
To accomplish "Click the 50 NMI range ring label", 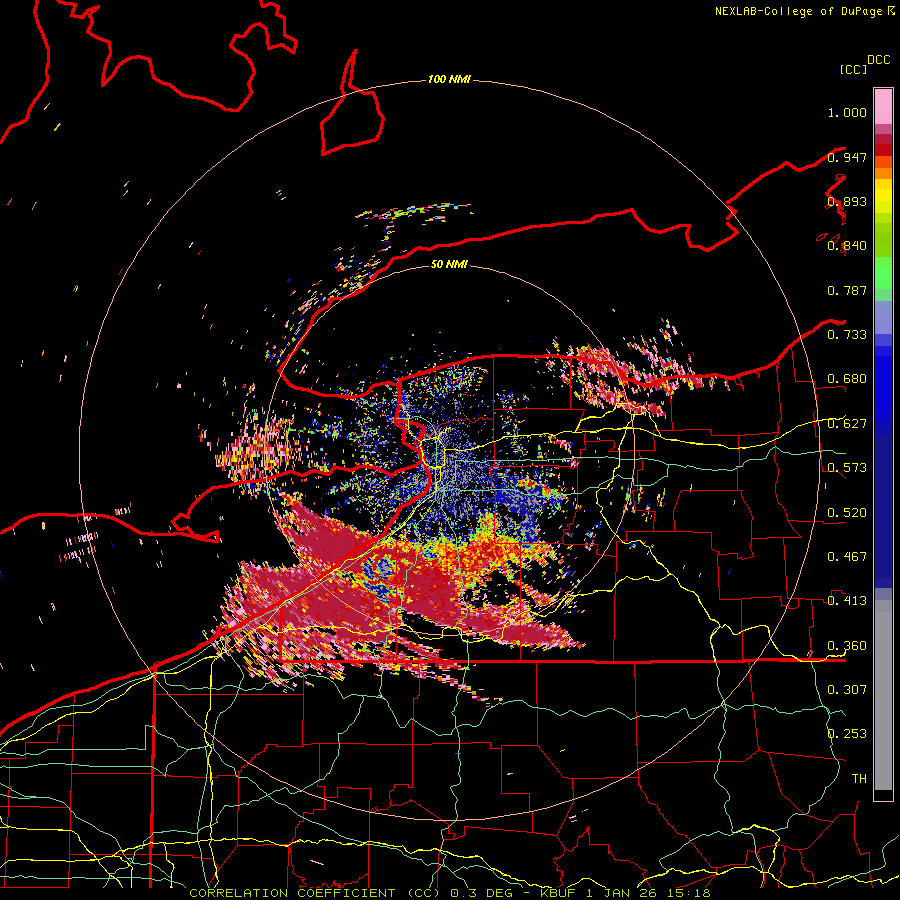I will tap(449, 264).
